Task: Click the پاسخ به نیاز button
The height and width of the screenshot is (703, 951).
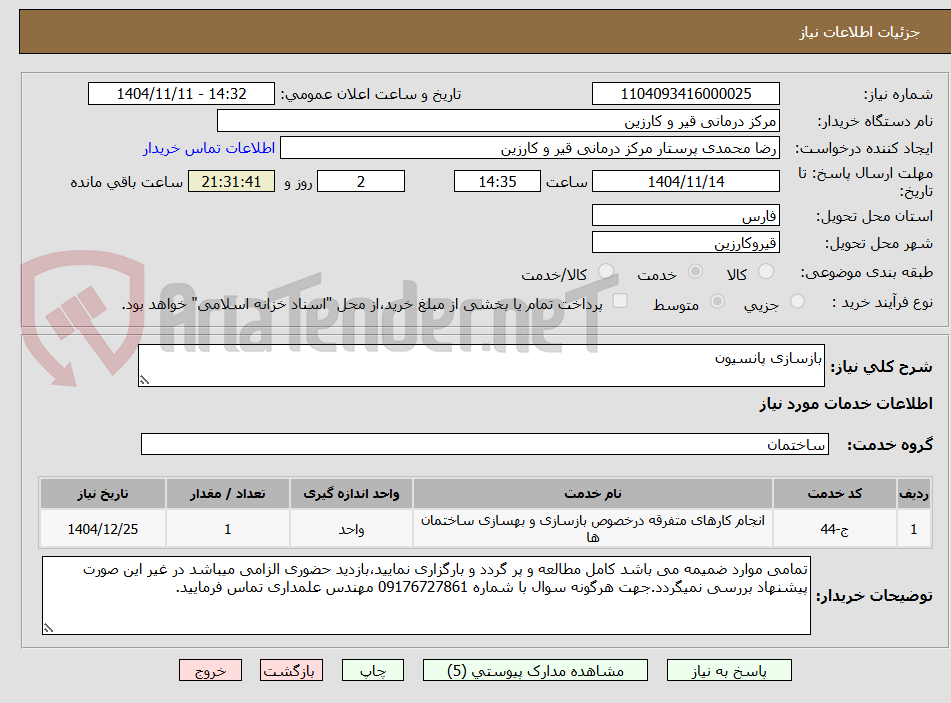Action: (729, 671)
